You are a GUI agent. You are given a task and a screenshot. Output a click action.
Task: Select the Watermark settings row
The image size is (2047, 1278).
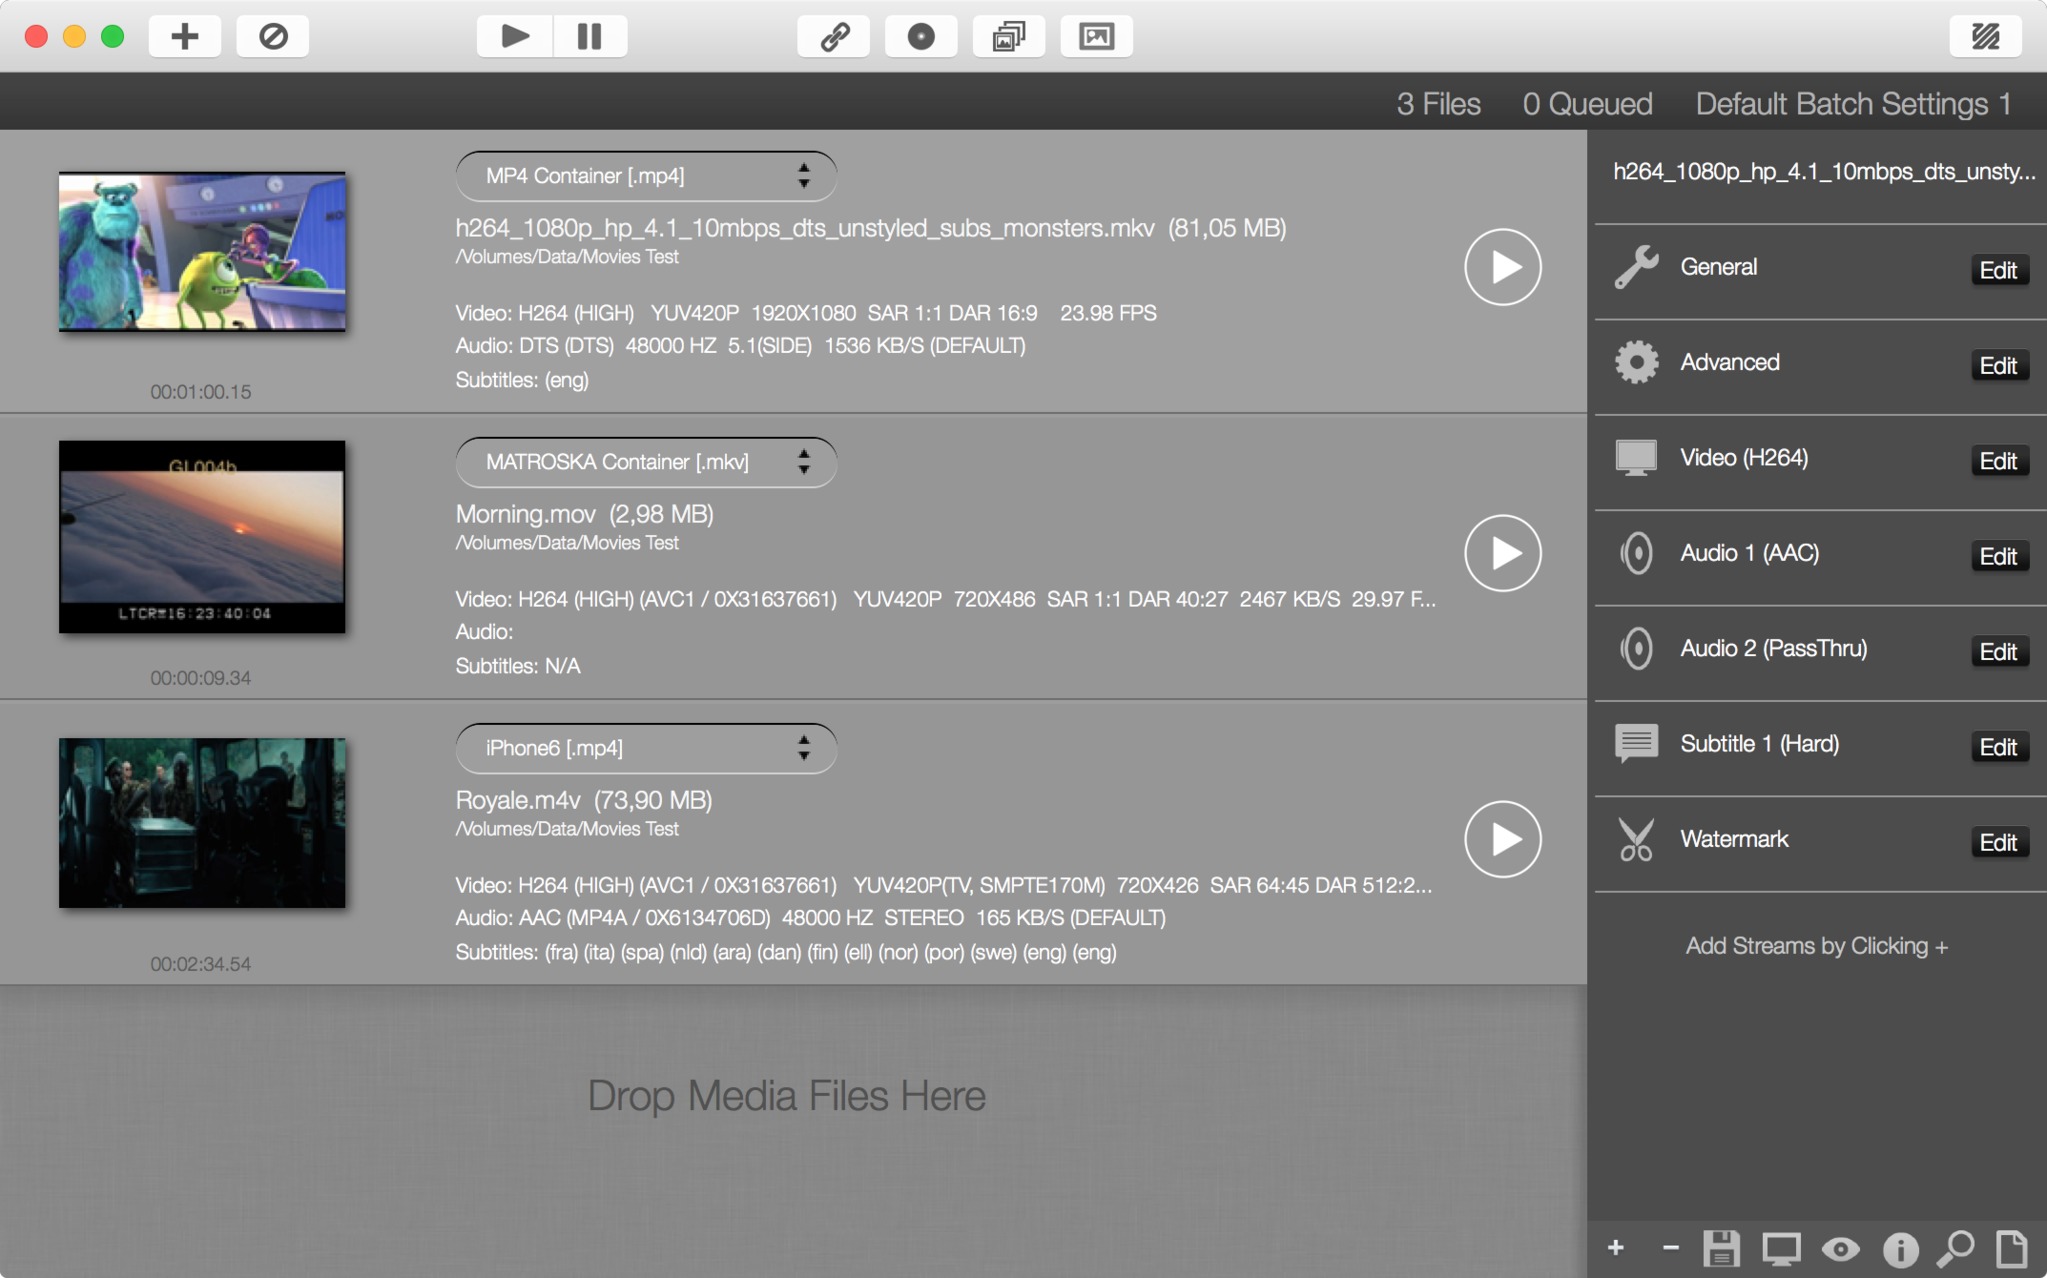pyautogui.click(x=1734, y=839)
